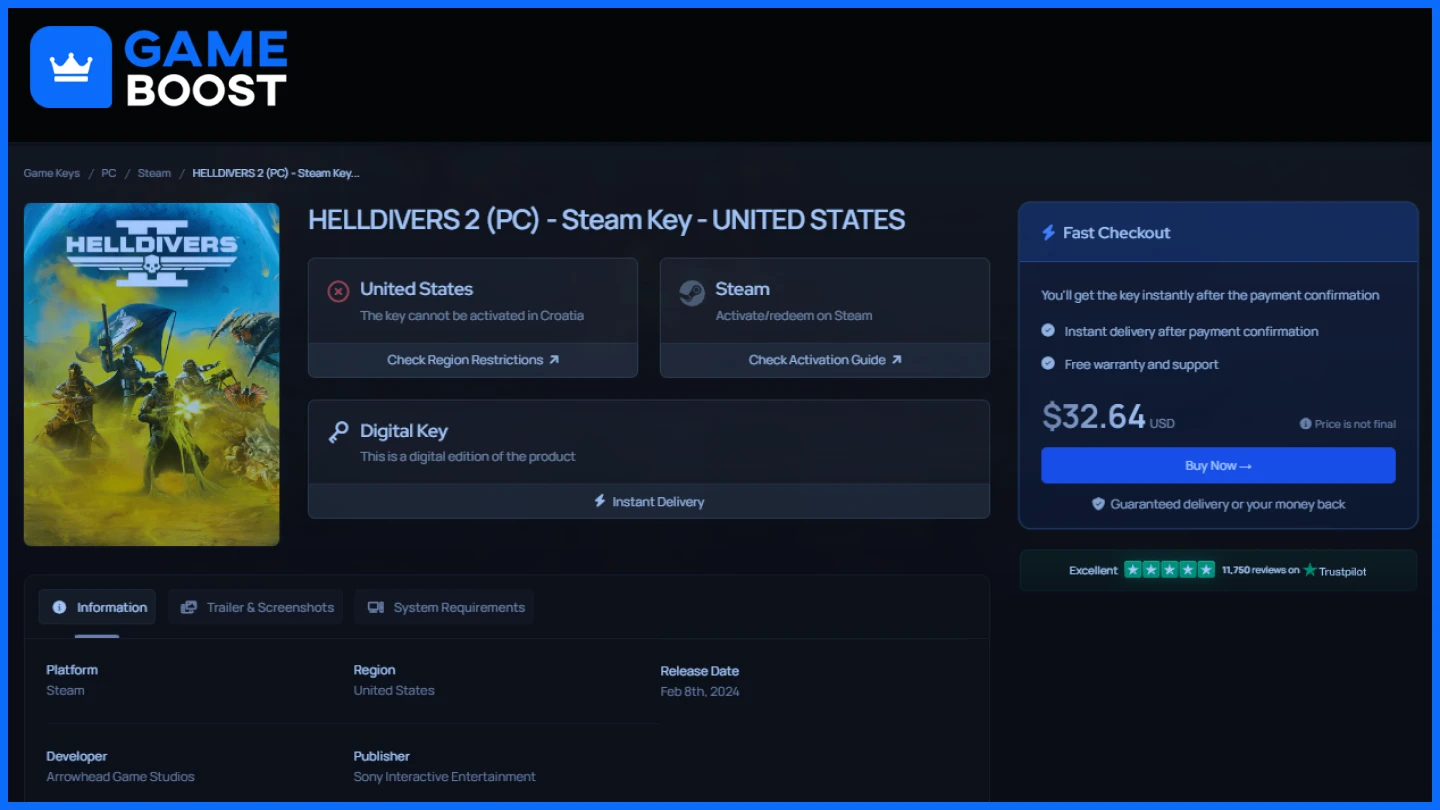Click the HELLDIVERS 2 cover art image
Screen dimensions: 1440x810
pyautogui.click(x=152, y=374)
